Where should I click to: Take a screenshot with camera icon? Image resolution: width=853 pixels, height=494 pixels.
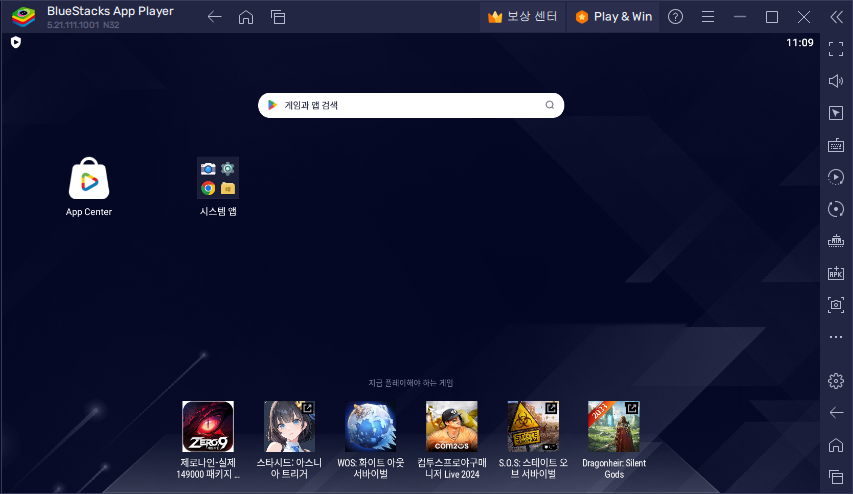point(836,305)
